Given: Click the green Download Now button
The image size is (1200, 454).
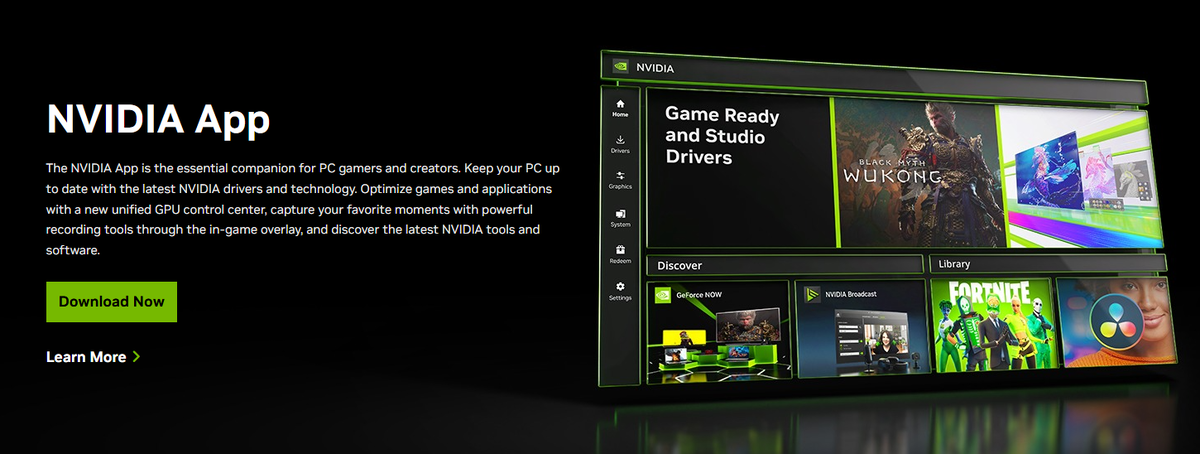Looking at the screenshot, I should coord(111,301).
